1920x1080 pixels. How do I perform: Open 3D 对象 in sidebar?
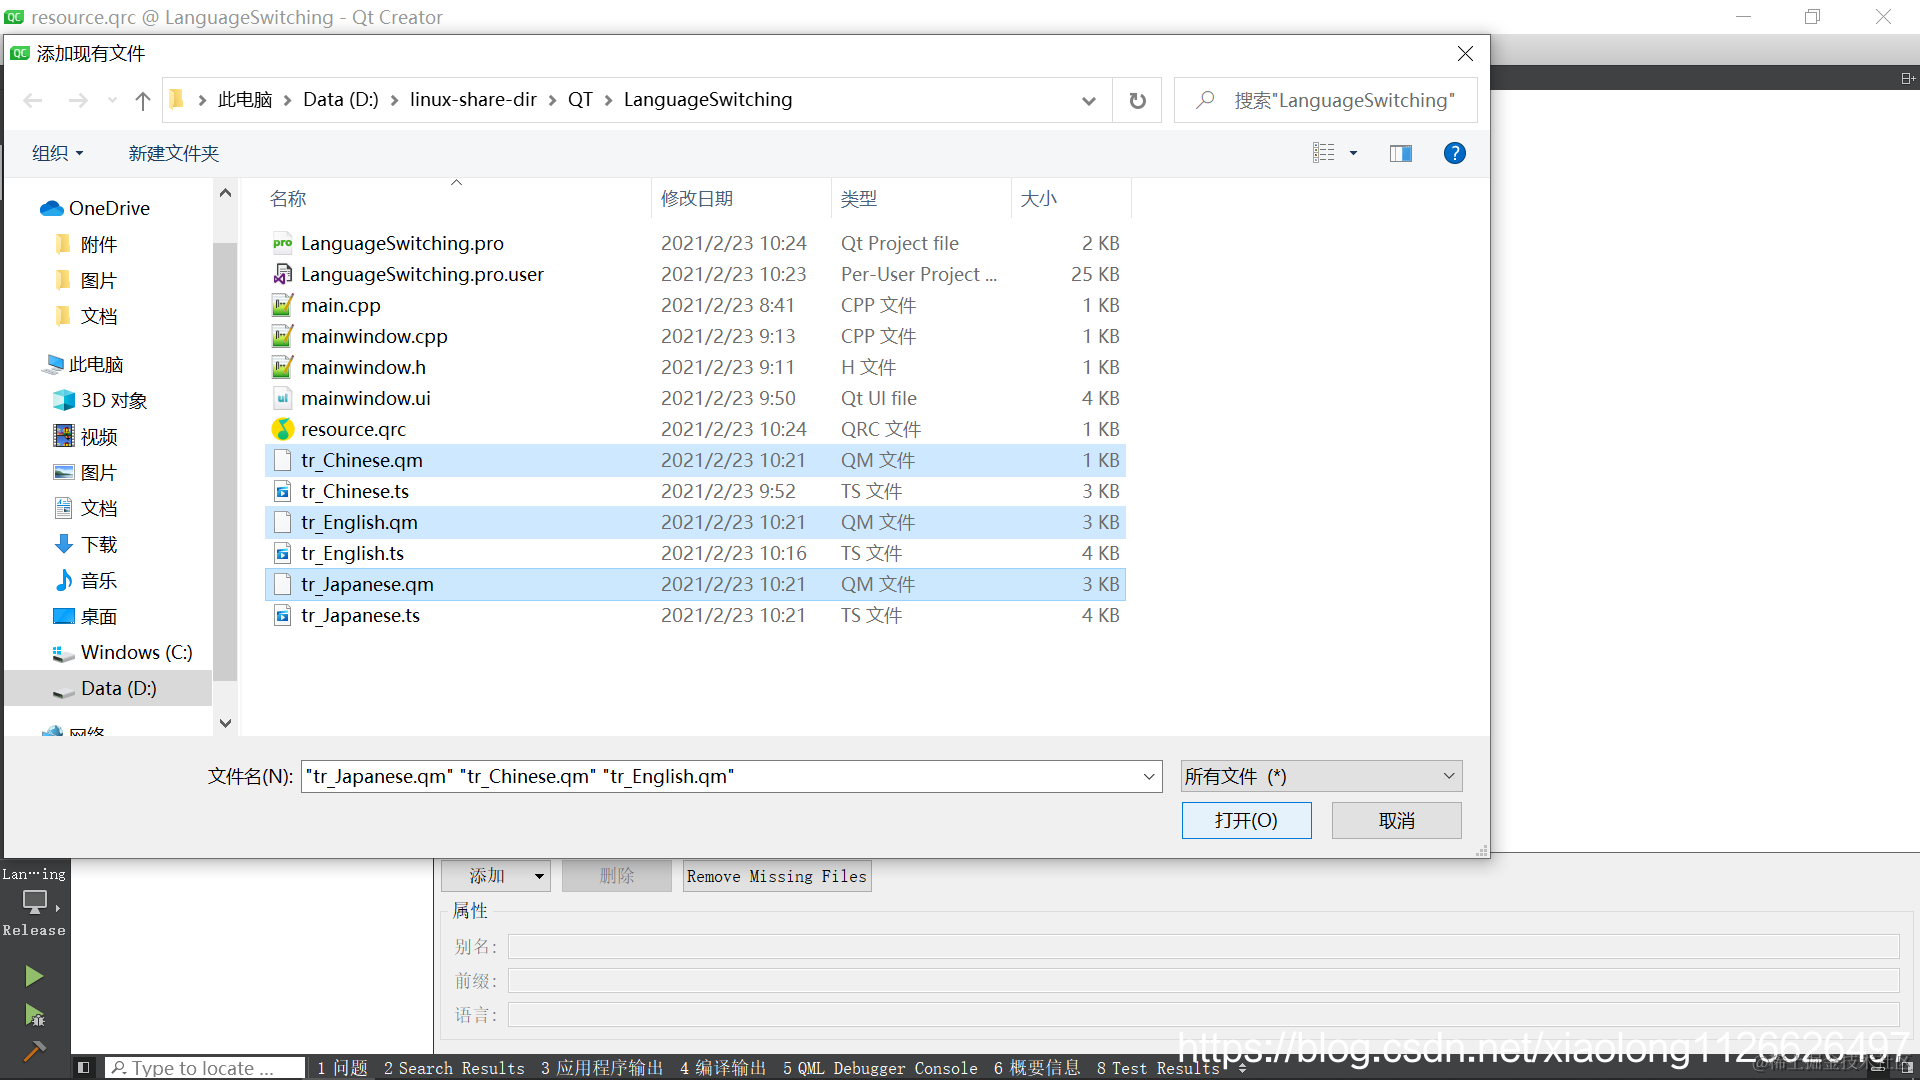pyautogui.click(x=100, y=400)
